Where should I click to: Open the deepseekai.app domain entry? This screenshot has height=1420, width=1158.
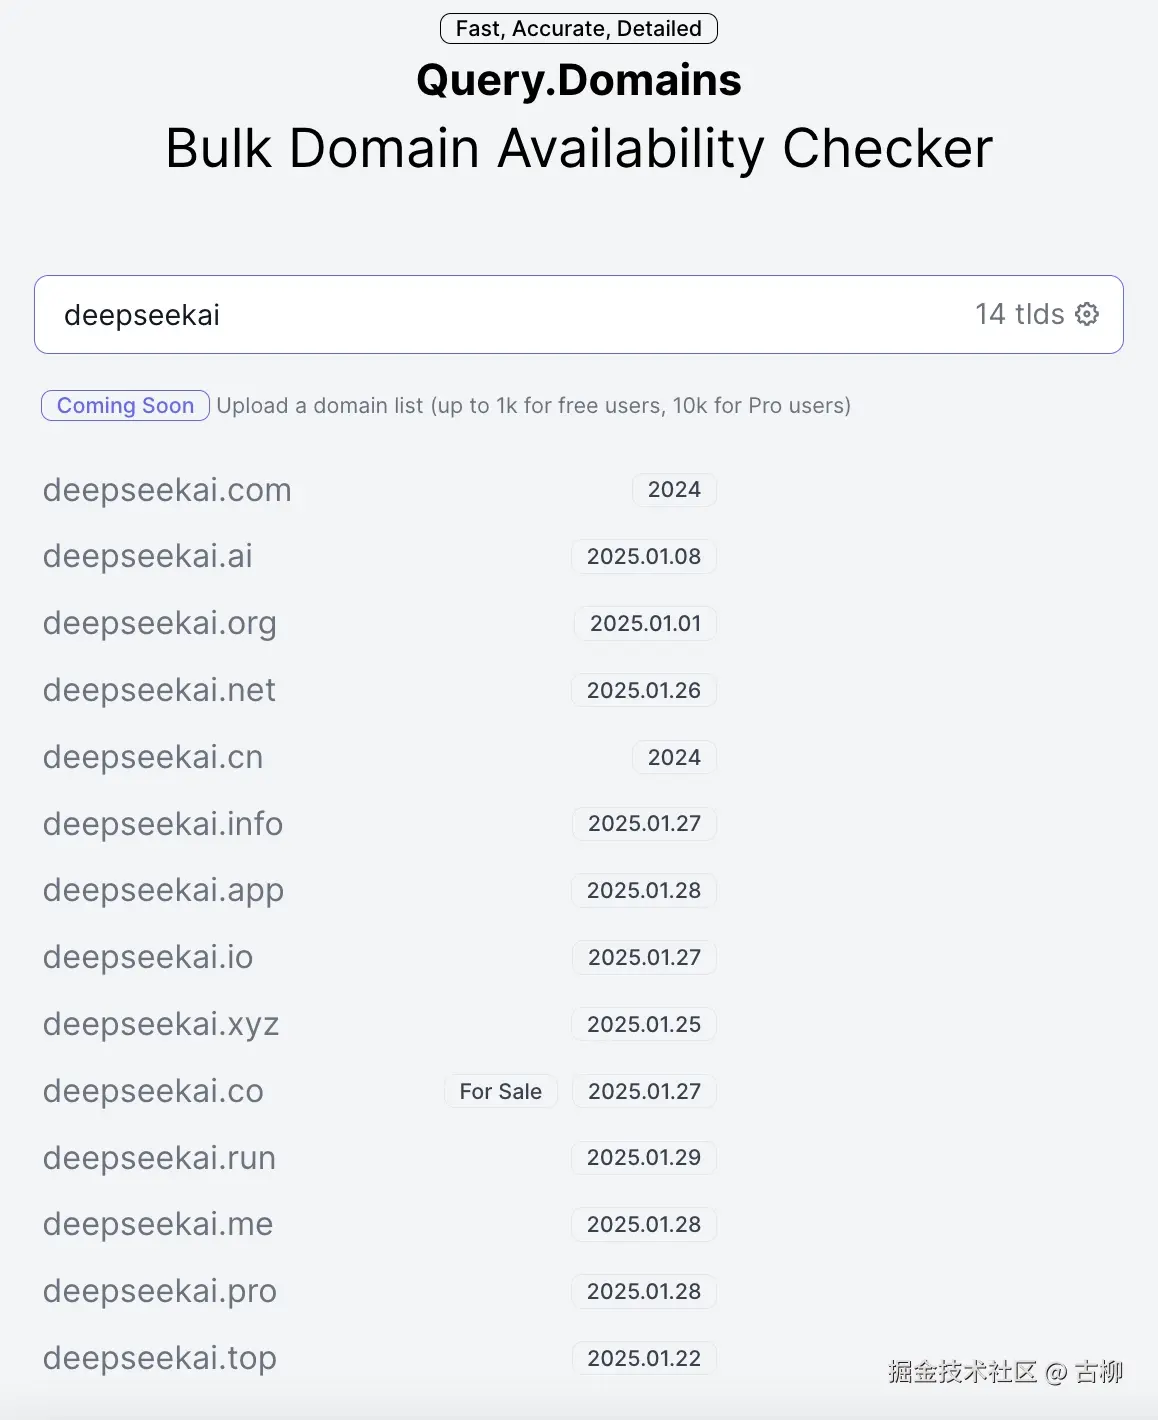pyautogui.click(x=163, y=890)
